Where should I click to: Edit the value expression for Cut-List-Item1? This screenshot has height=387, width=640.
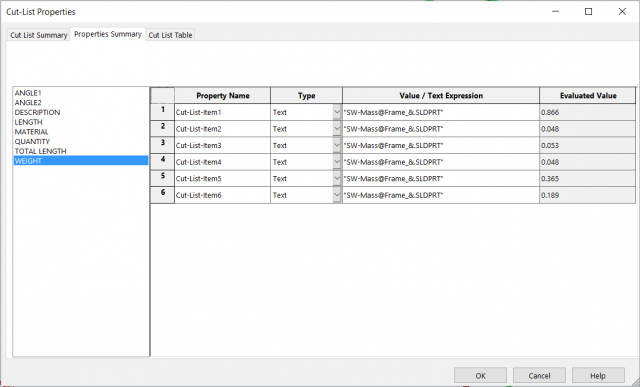click(x=441, y=112)
